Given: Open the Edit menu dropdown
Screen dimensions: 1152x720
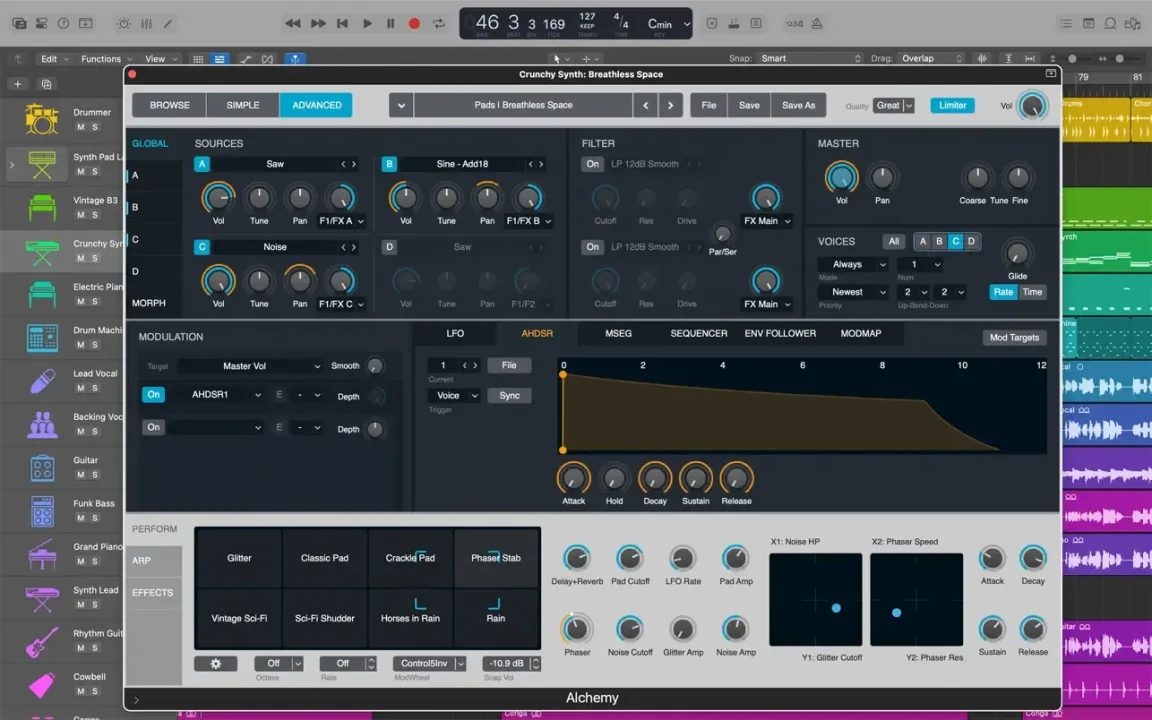Looking at the screenshot, I should click(x=54, y=59).
